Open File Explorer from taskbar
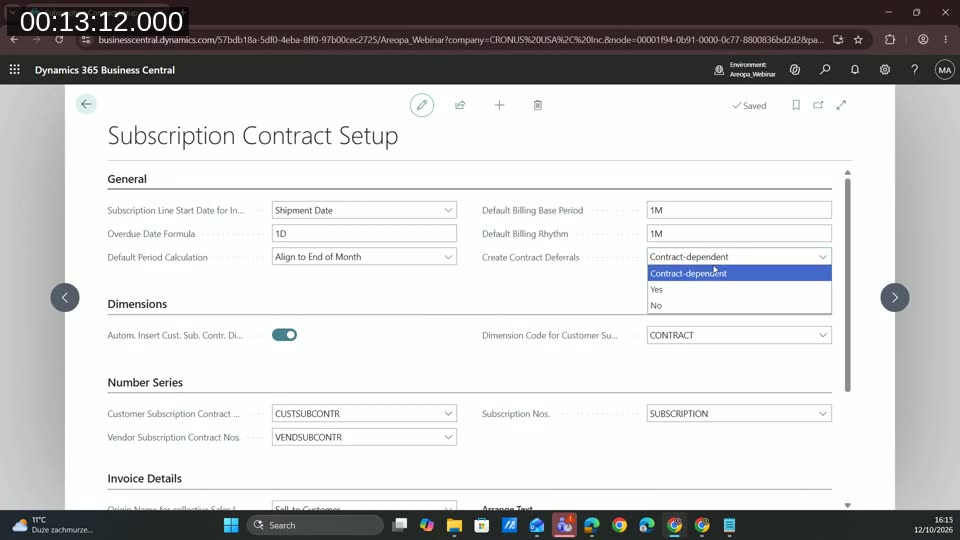This screenshot has height=540, width=960. pos(454,525)
